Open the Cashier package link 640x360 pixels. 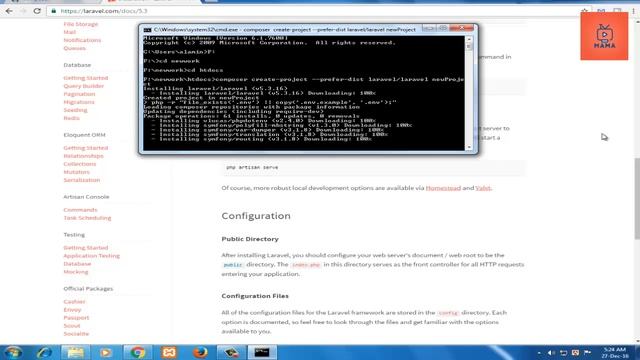74,302
